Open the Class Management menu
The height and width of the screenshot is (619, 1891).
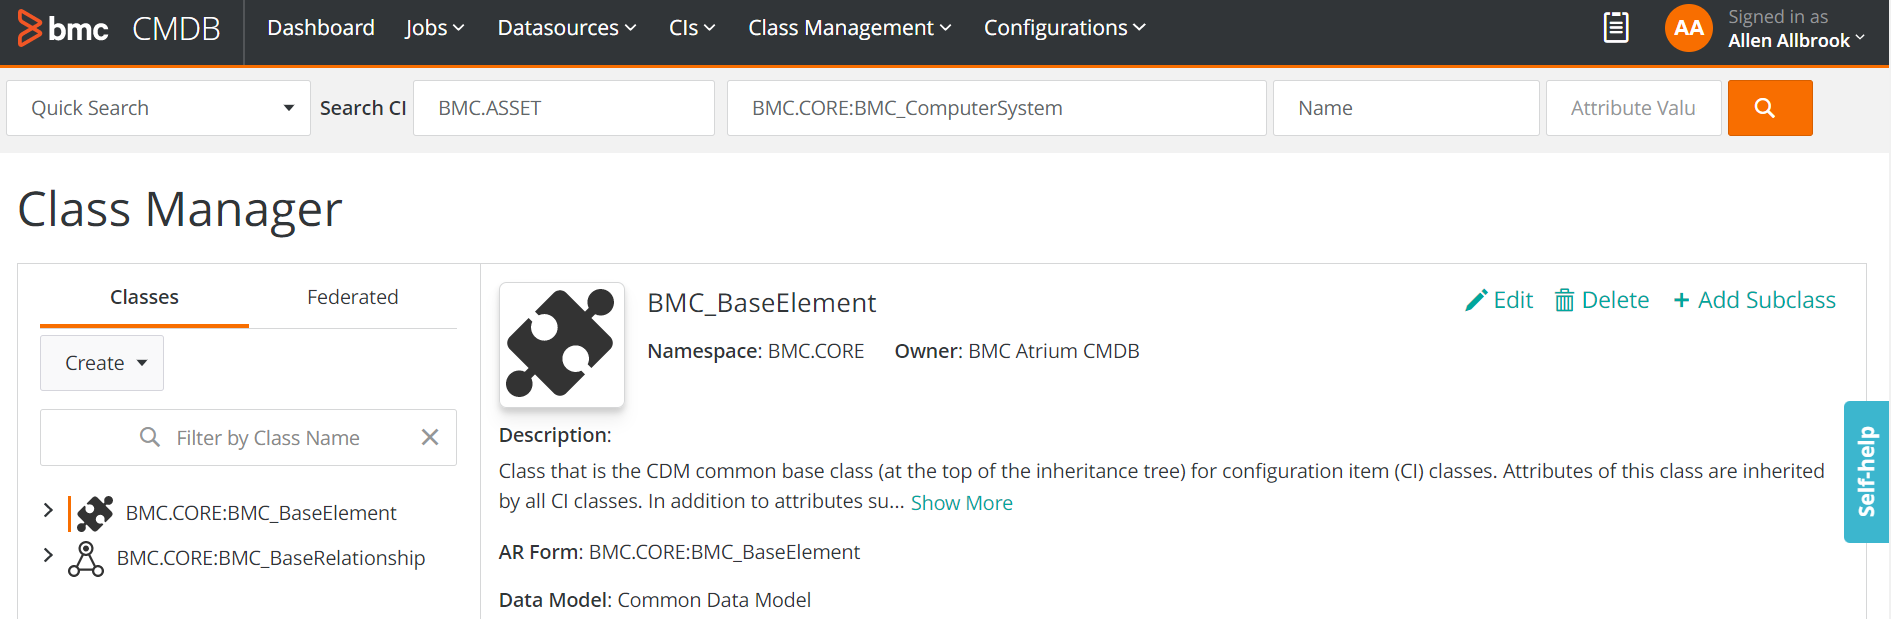(850, 28)
